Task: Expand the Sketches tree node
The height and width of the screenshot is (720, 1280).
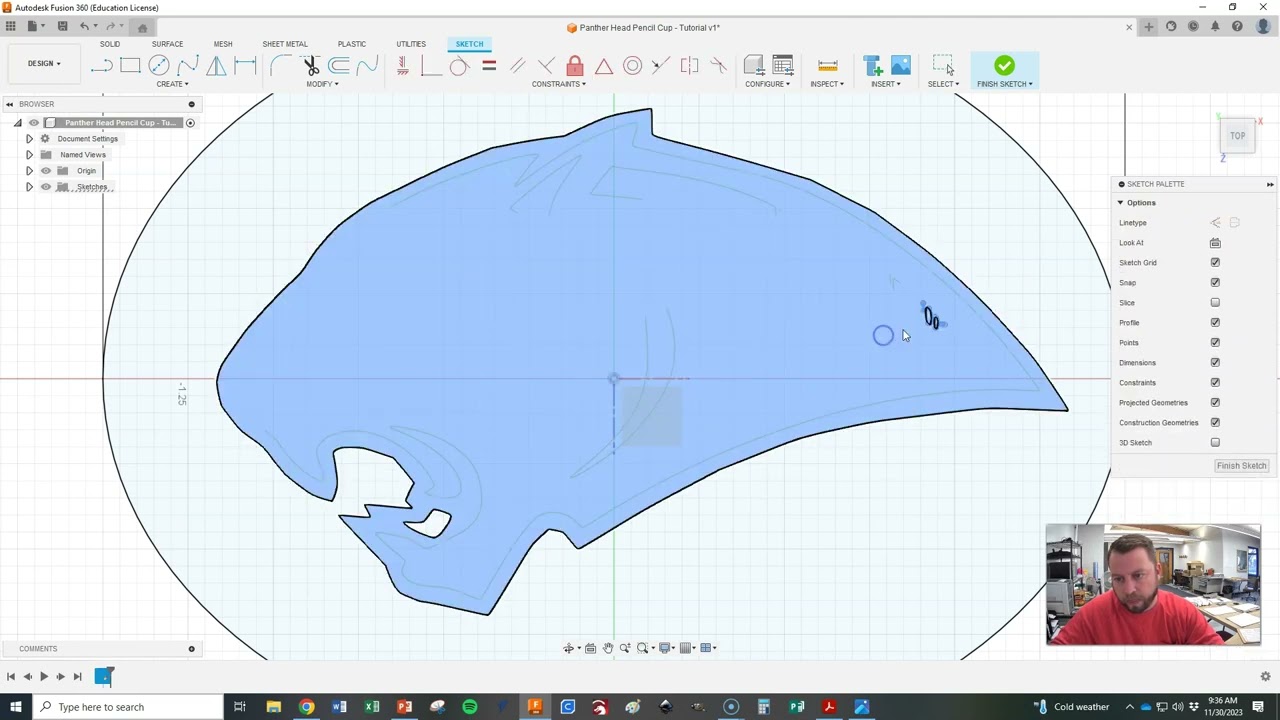Action: click(x=29, y=187)
